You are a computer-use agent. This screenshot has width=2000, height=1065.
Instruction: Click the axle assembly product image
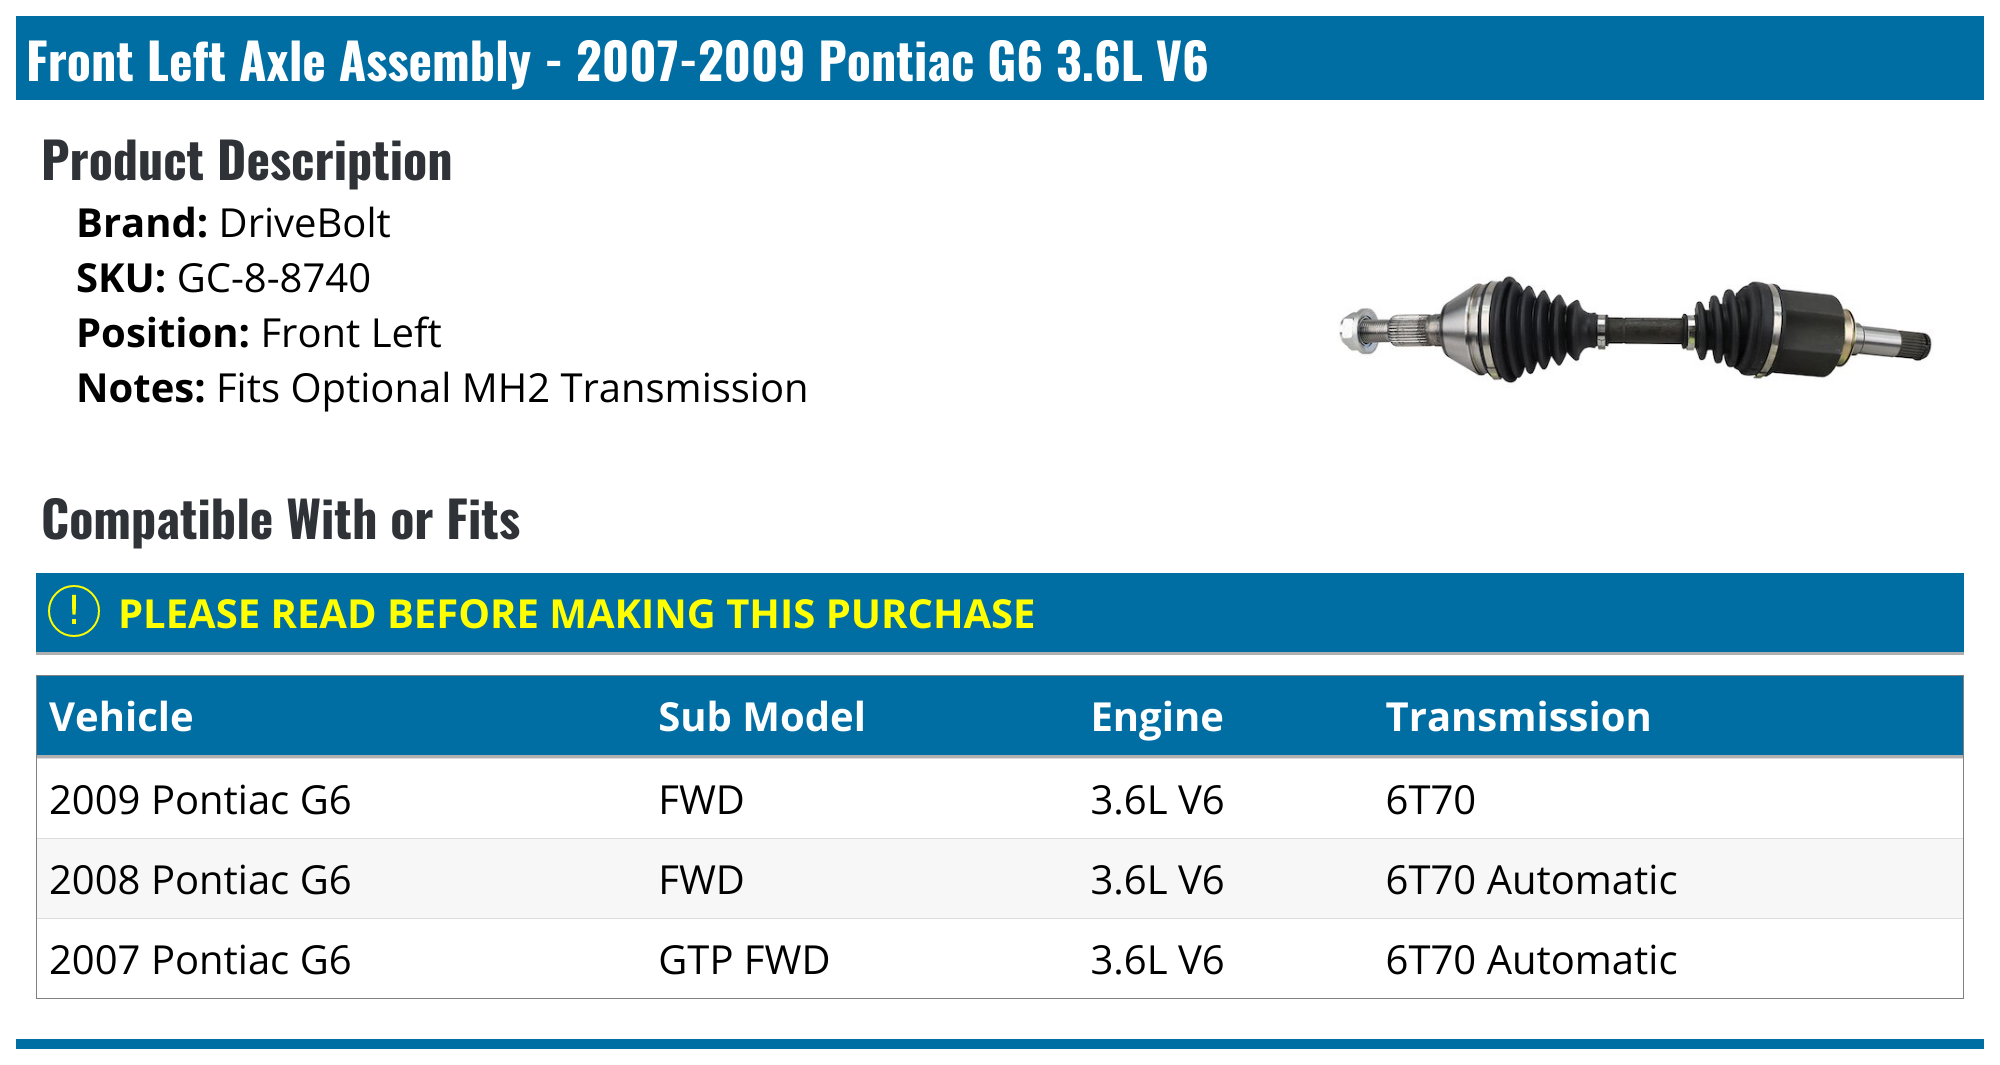[1634, 331]
